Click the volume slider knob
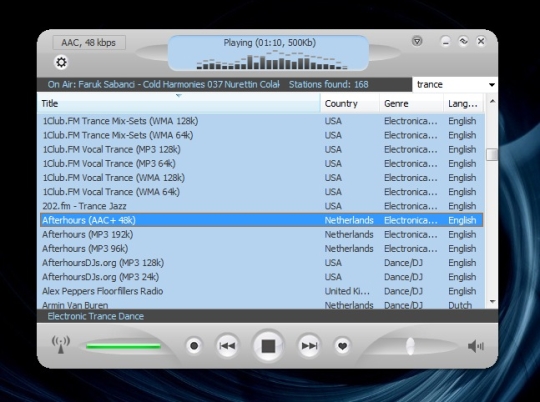Image resolution: width=540 pixels, height=402 pixels. click(x=410, y=346)
